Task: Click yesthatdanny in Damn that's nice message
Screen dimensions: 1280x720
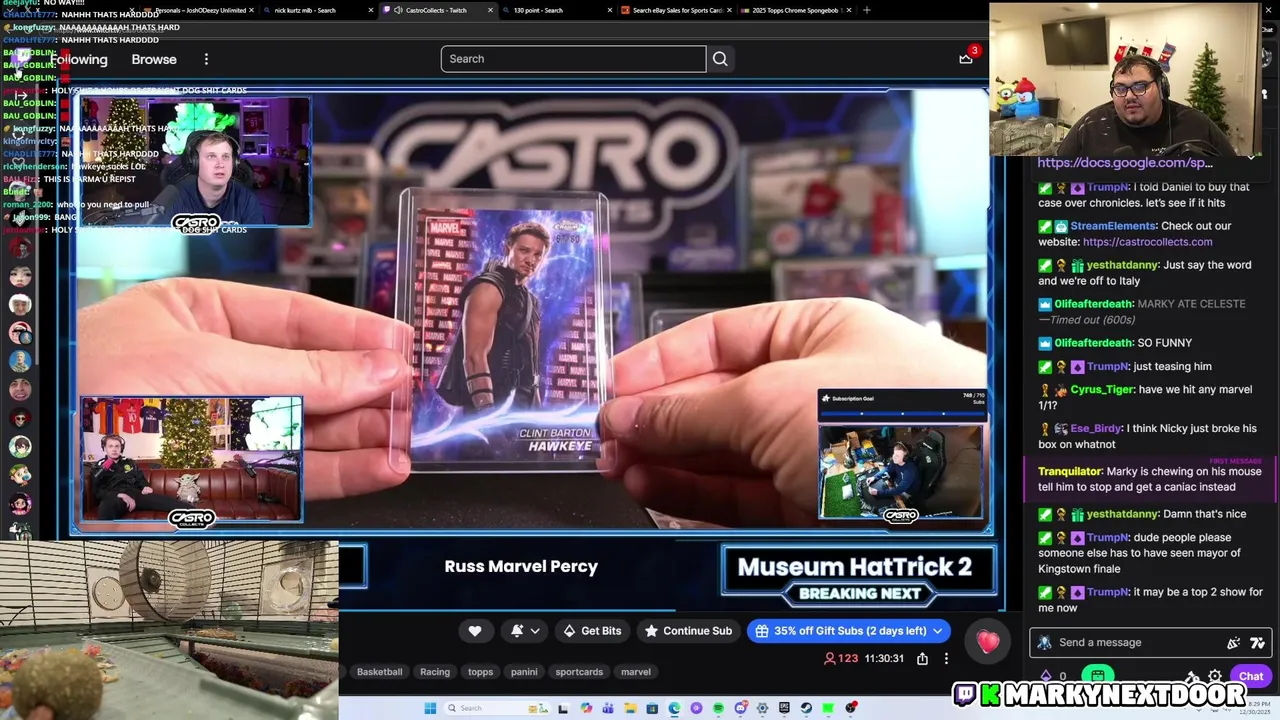Action: point(1122,514)
